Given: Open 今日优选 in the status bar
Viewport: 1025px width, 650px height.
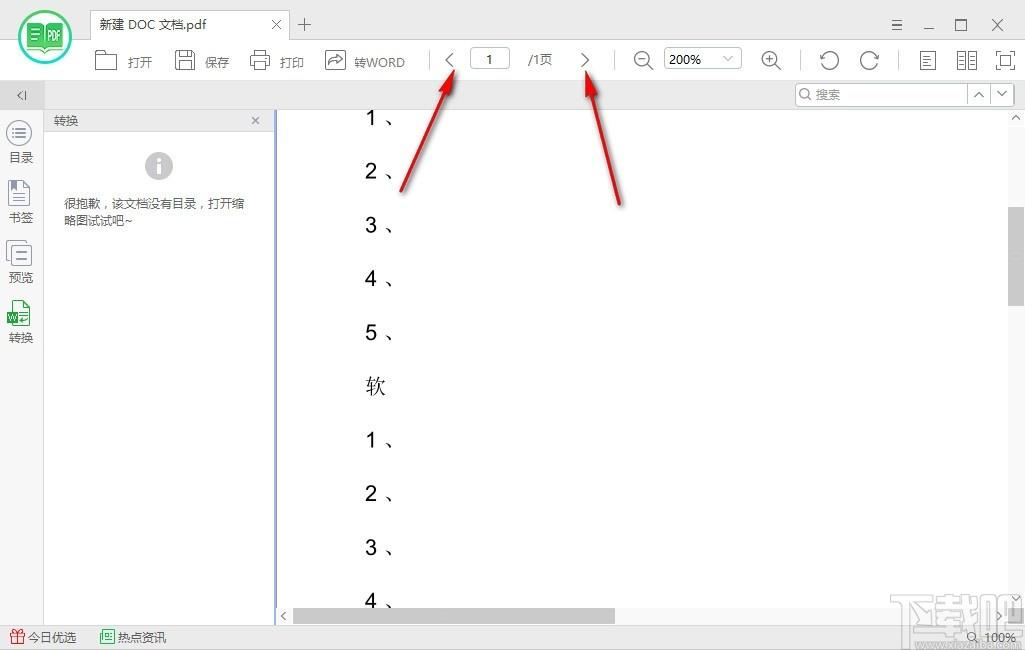Looking at the screenshot, I should click(x=43, y=637).
